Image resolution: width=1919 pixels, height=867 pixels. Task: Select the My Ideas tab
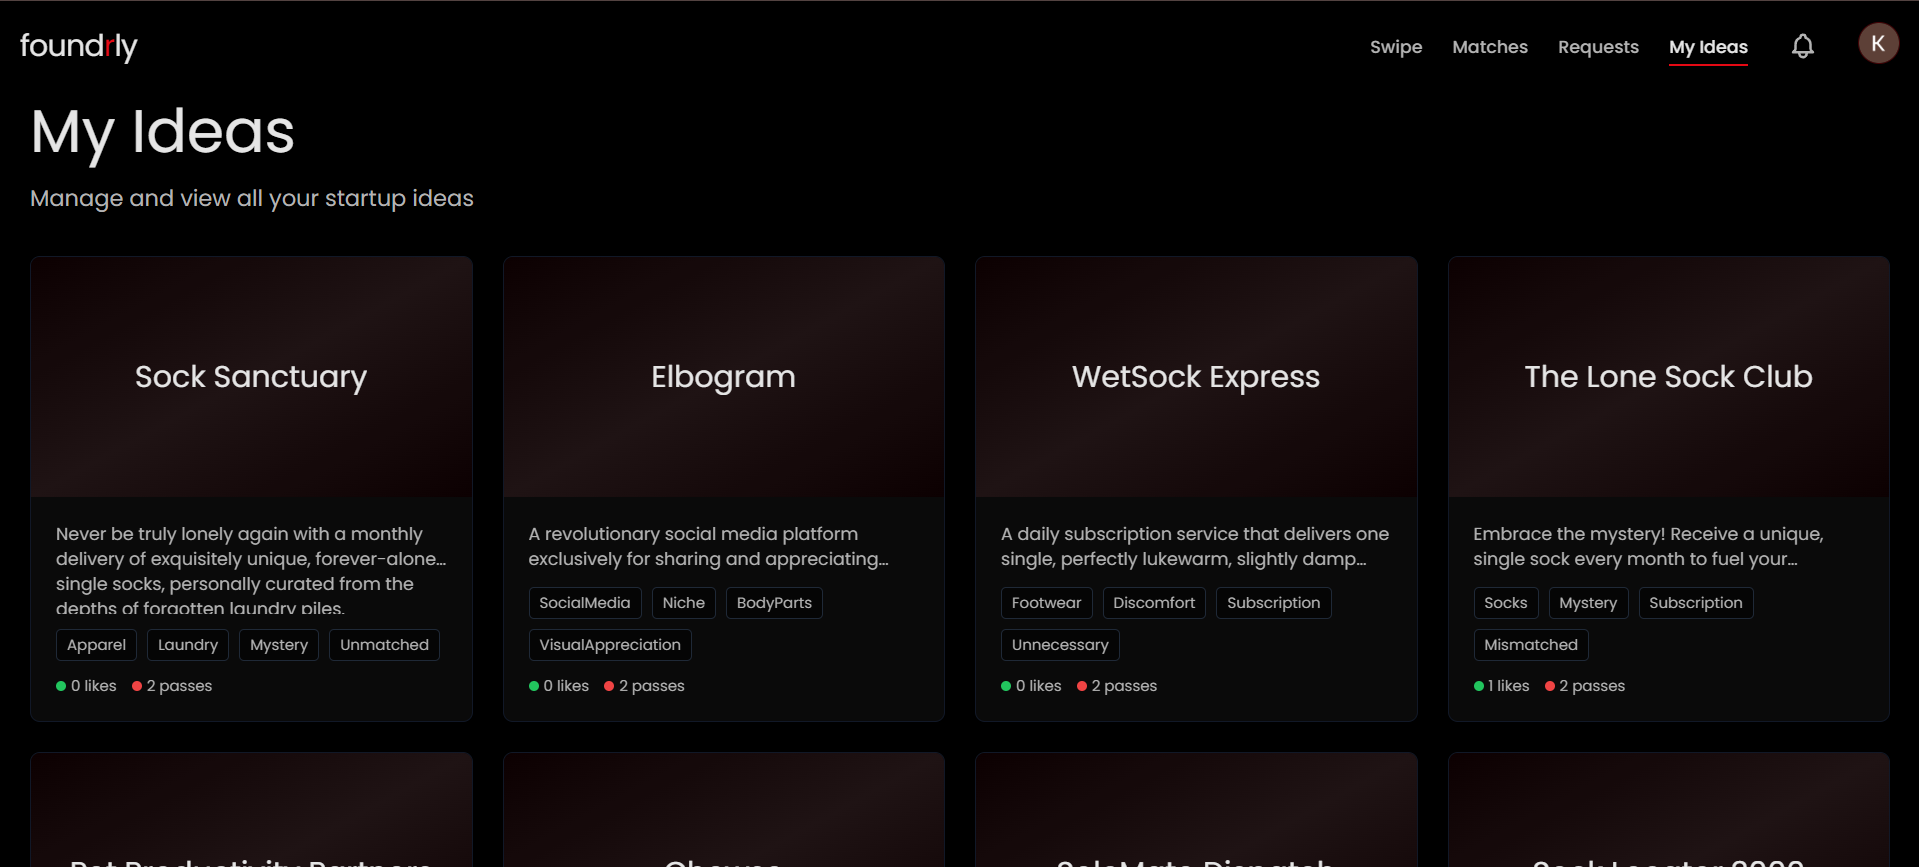(x=1708, y=47)
